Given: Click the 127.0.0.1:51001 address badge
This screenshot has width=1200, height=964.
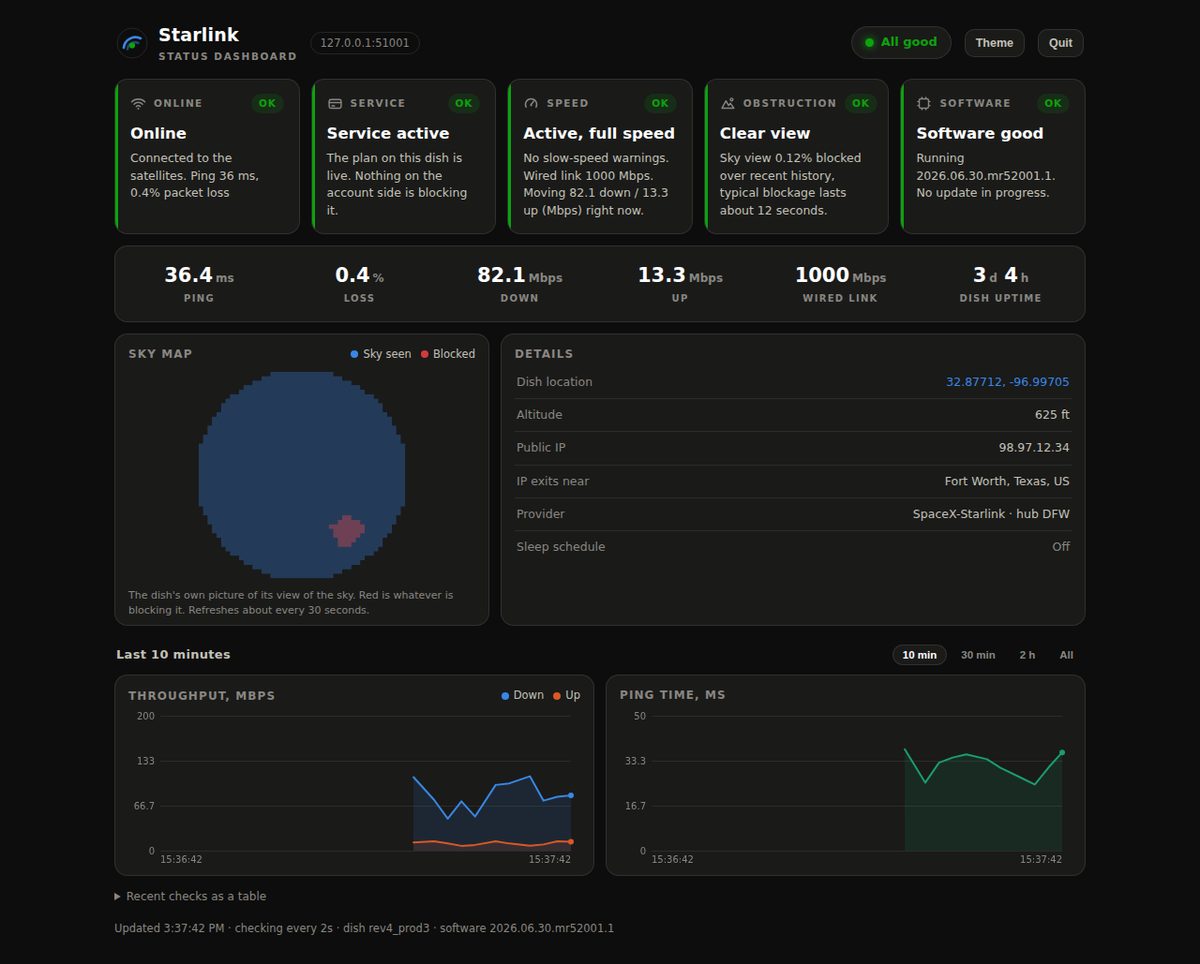Looking at the screenshot, I should pyautogui.click(x=364, y=43).
